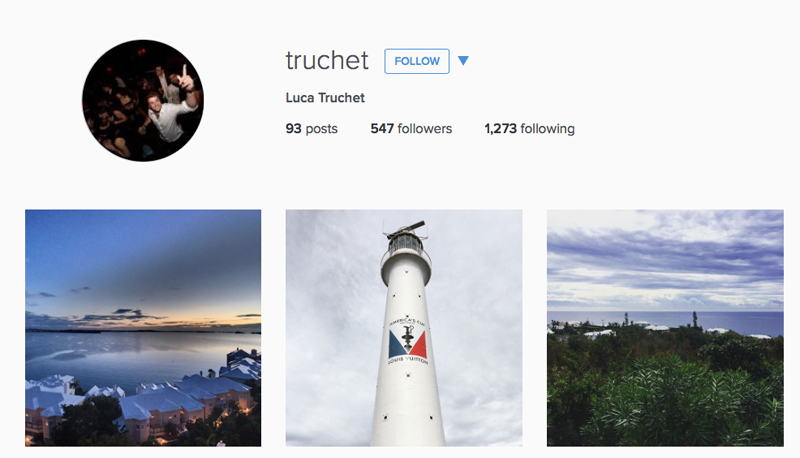800x458 pixels.
Task: Open the circular profile picture
Action: 143,100
